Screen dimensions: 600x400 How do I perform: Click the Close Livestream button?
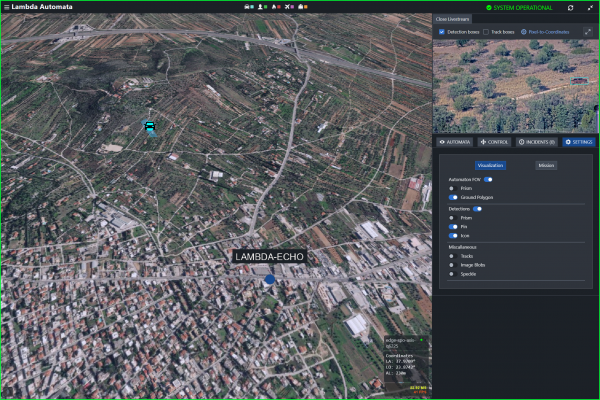pos(453,19)
